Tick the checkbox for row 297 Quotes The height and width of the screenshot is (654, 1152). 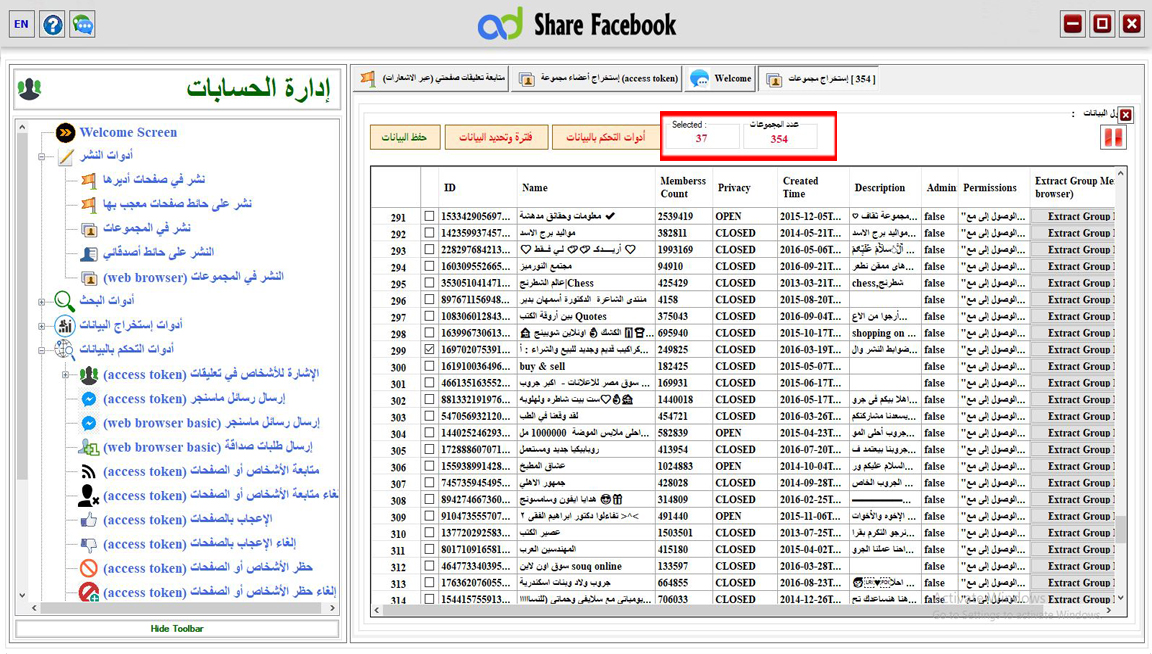coord(429,316)
